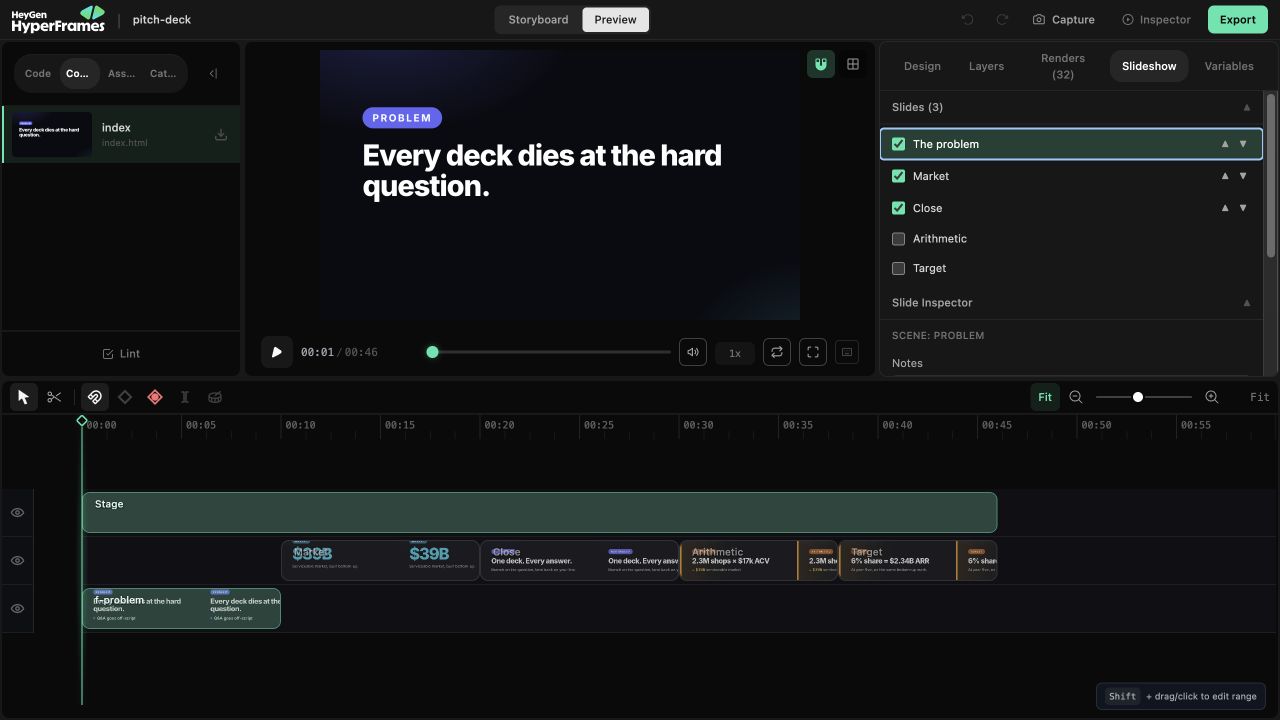
Task: Select the text cursor I-beam tool
Action: point(185,397)
